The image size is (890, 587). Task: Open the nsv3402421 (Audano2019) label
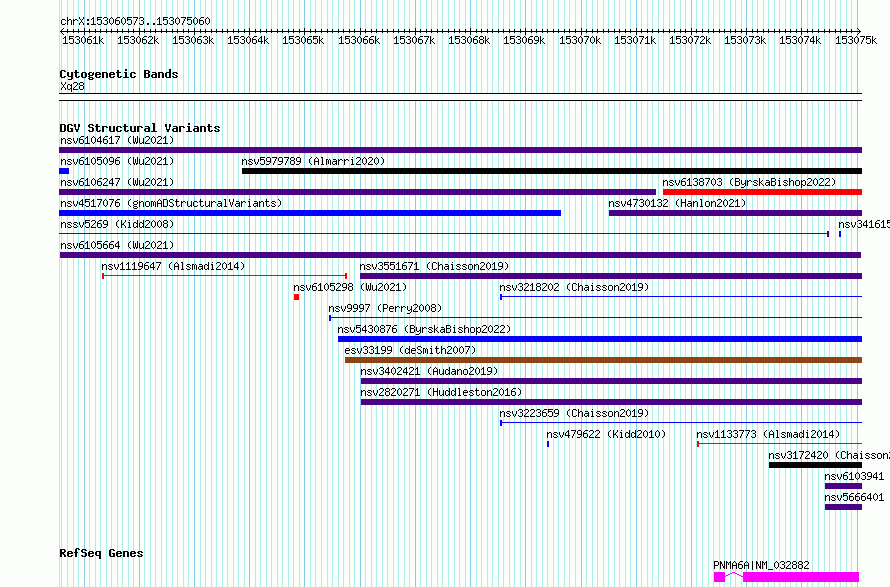tap(429, 371)
